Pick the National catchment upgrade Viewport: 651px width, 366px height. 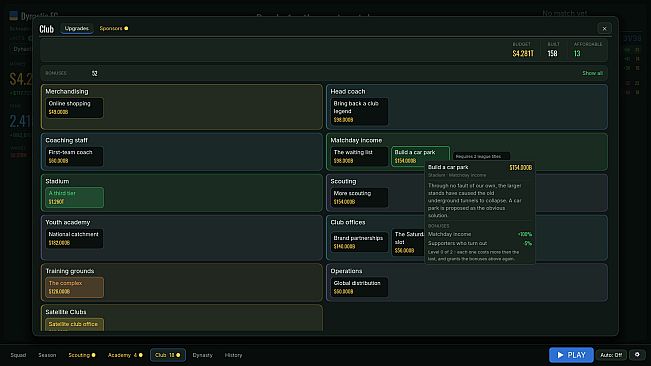[74, 239]
